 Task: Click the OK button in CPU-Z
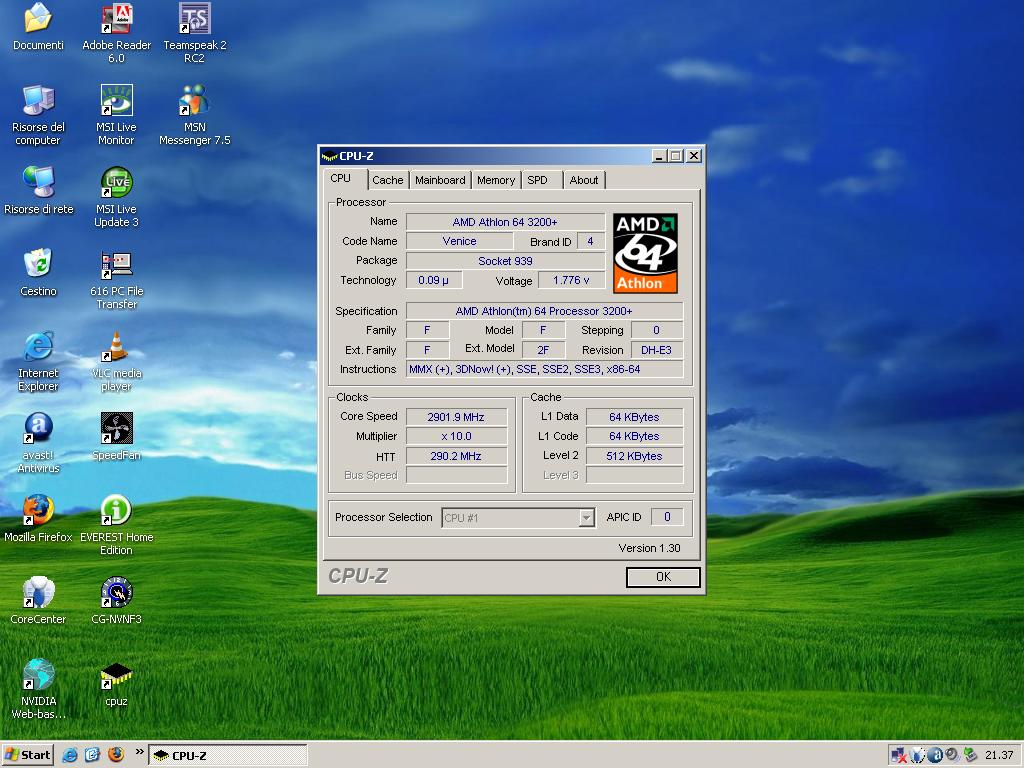click(x=663, y=577)
